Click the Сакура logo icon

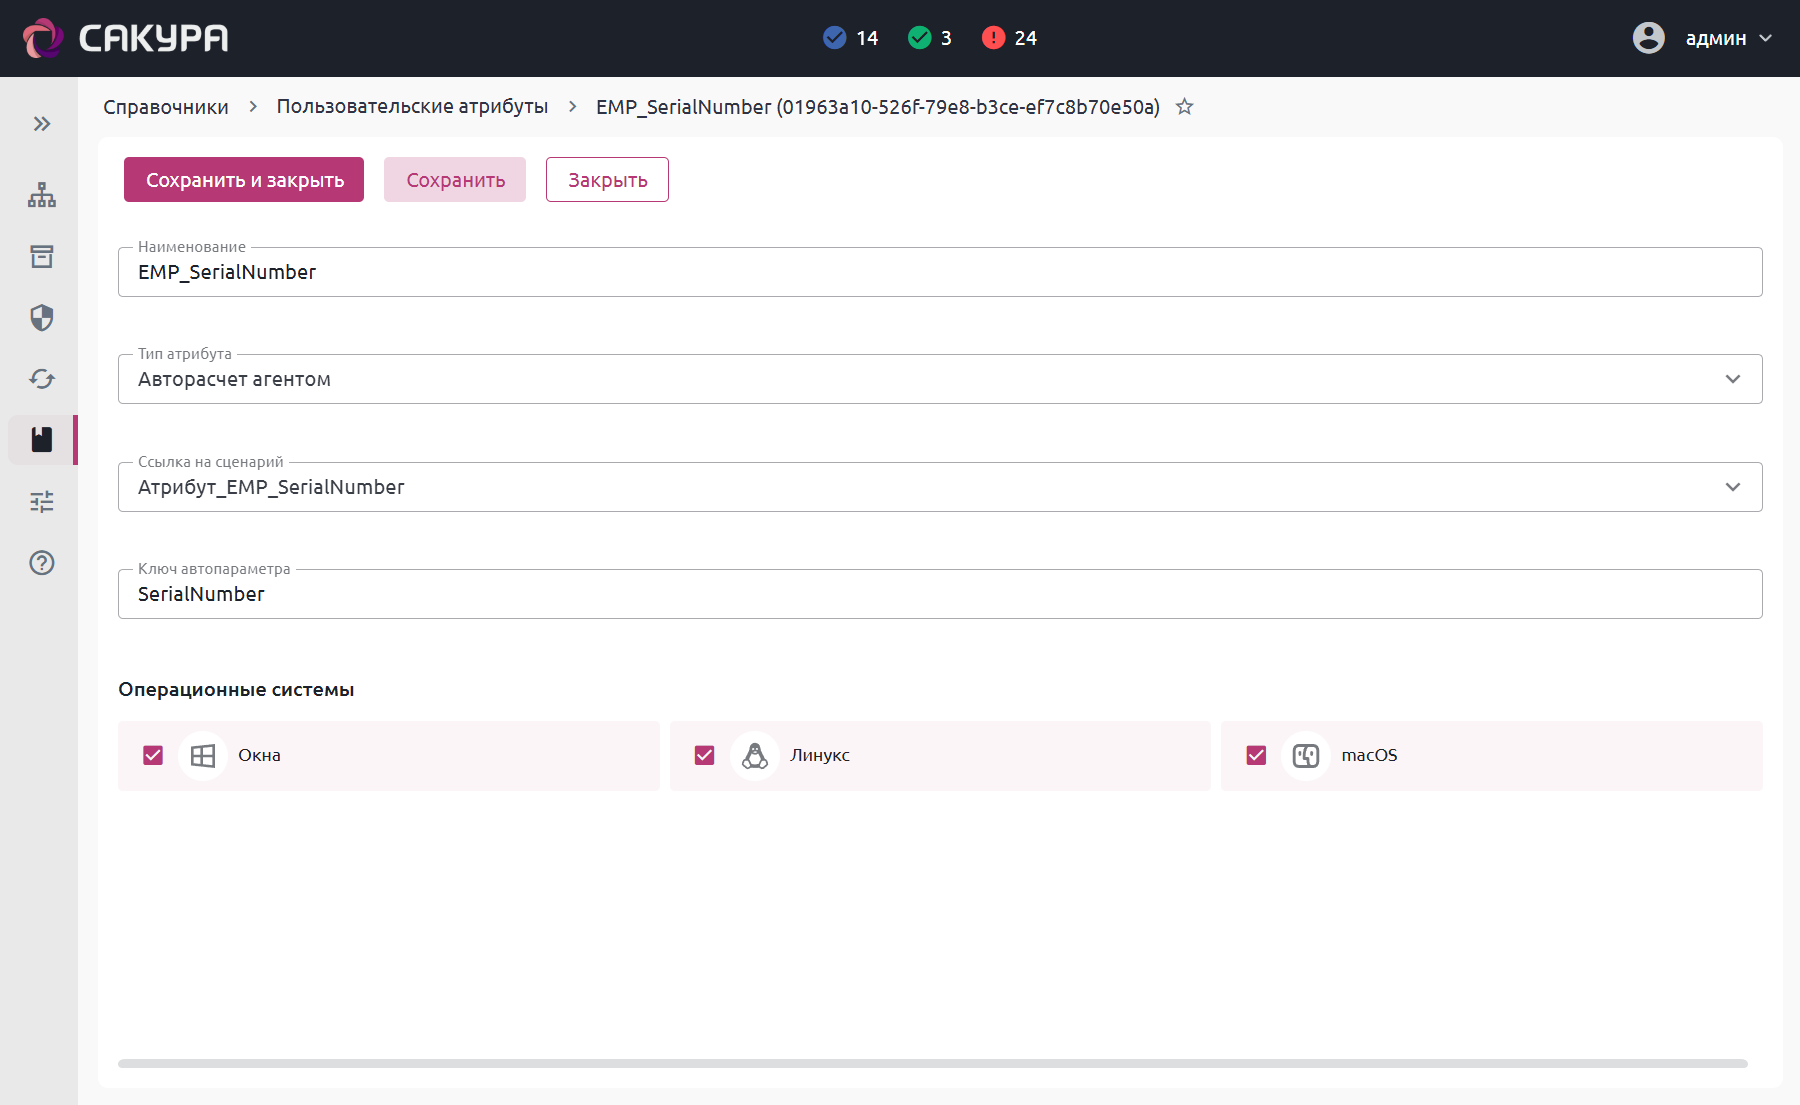click(42, 38)
